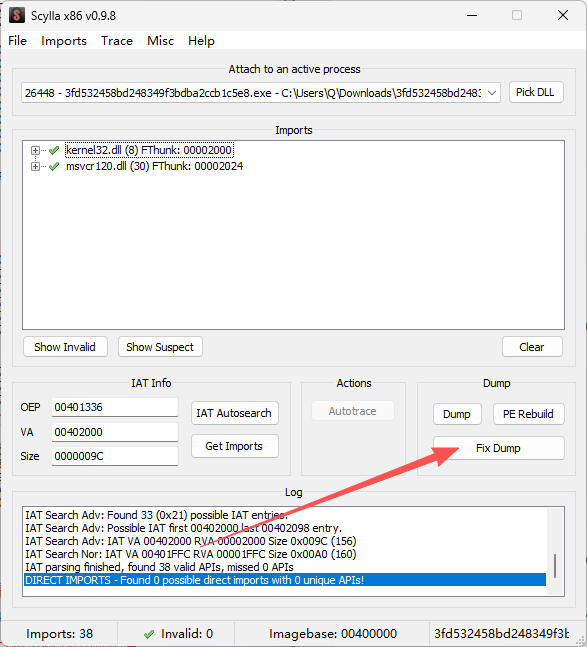Click the IAT Autosearch button
Image resolution: width=587 pixels, height=647 pixels.
coord(234,413)
